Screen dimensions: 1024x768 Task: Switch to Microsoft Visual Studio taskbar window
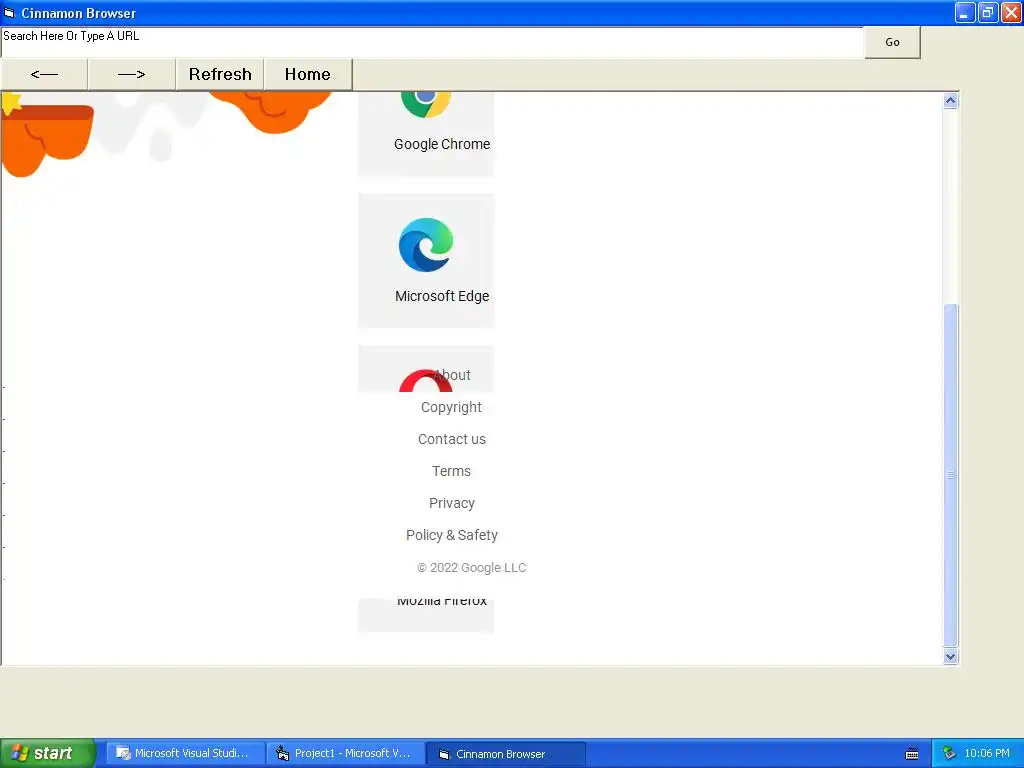(x=185, y=753)
